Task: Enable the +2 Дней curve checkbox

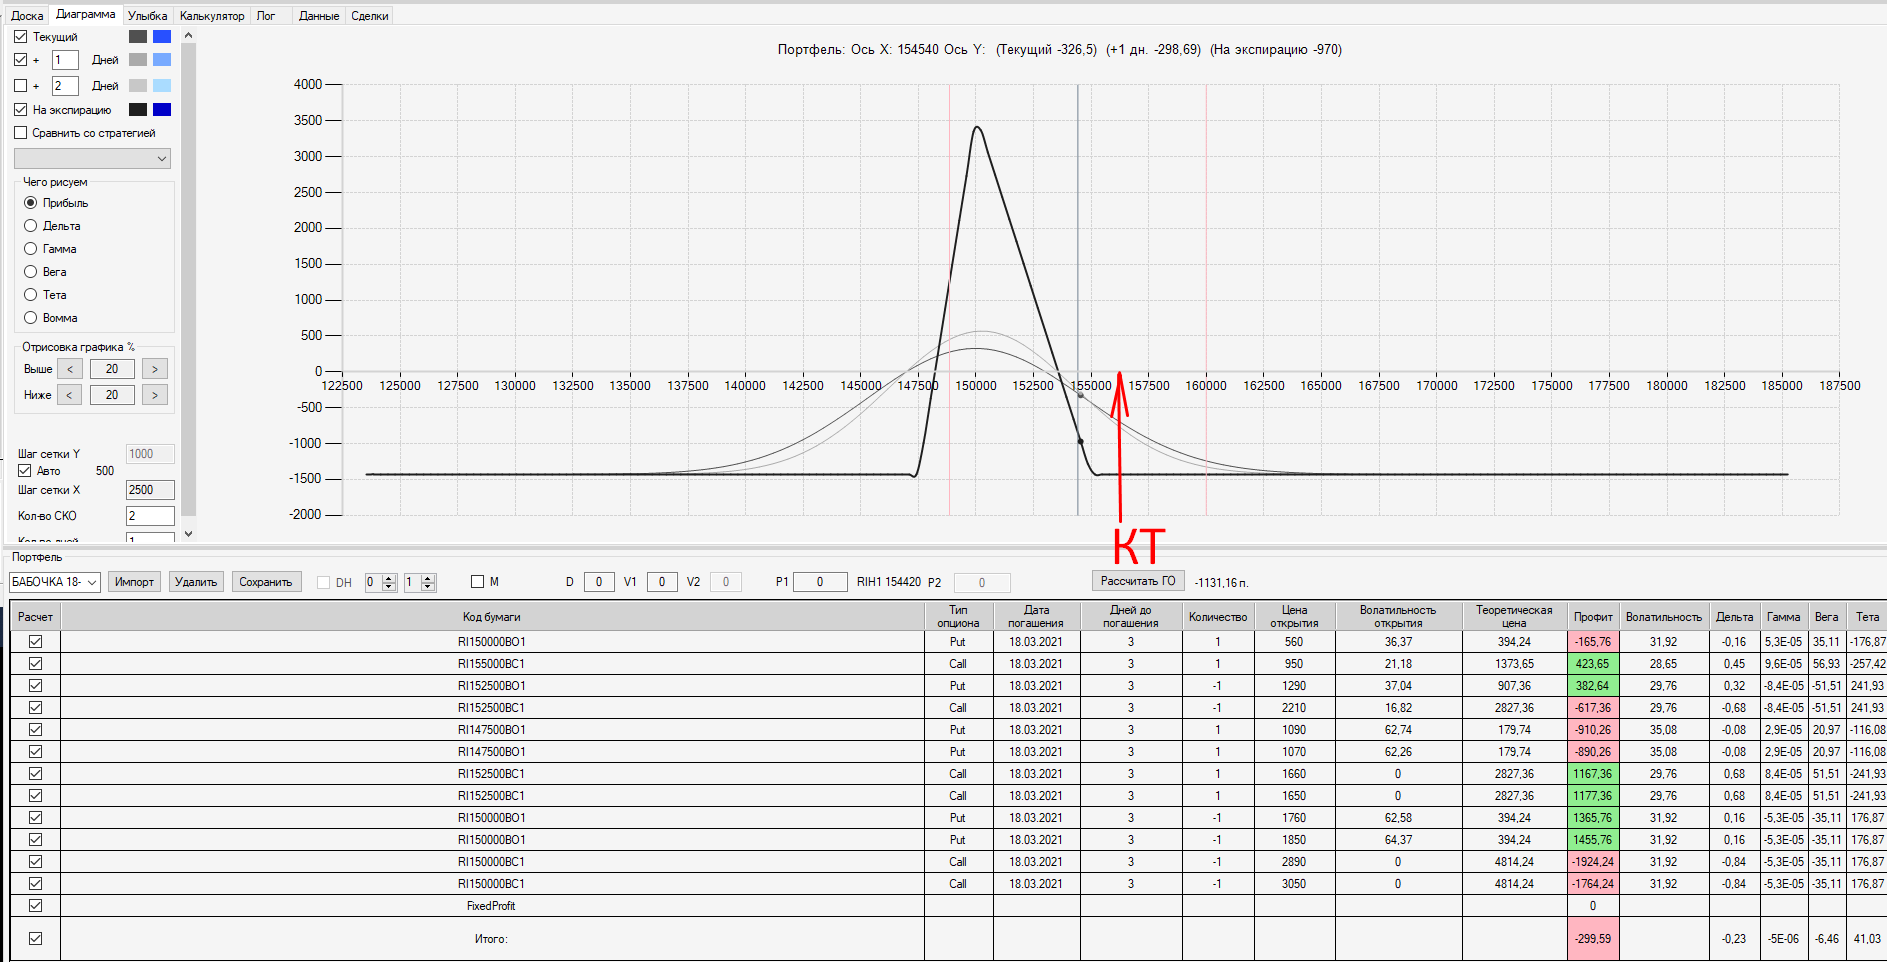Action: pos(21,86)
